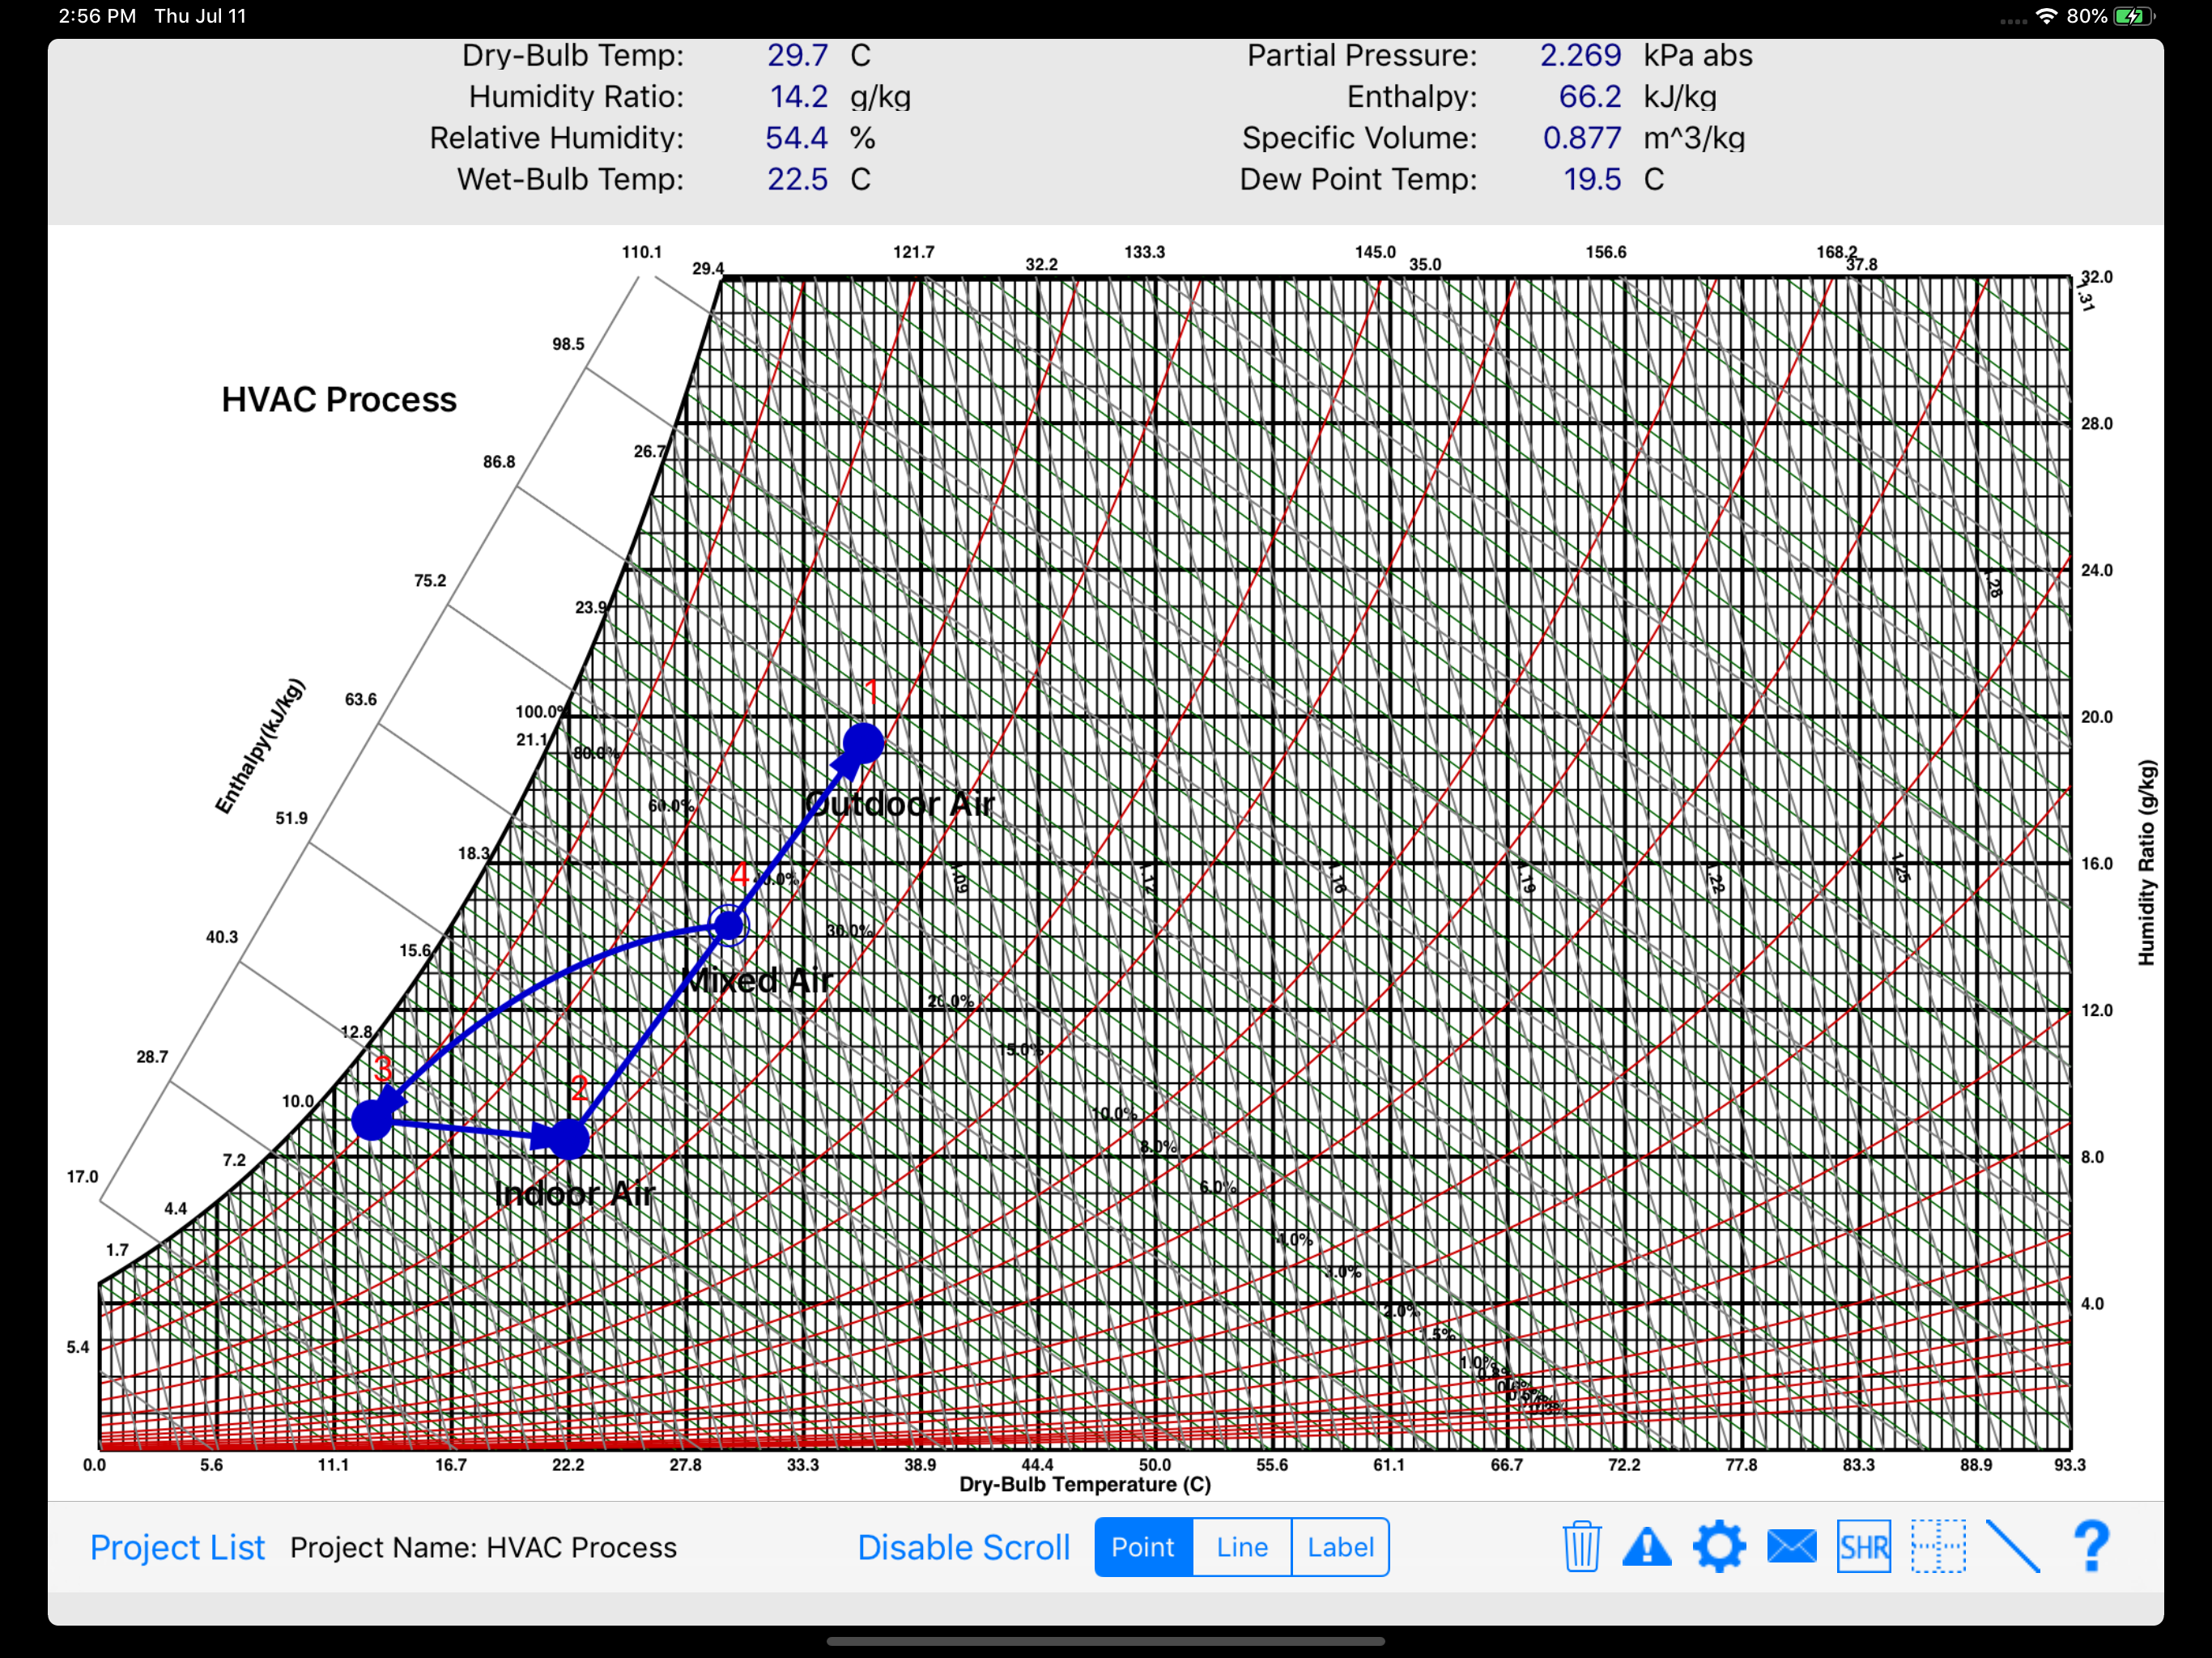Select the dashed crosshair grid icon
The image size is (2212, 1658).
click(1938, 1546)
